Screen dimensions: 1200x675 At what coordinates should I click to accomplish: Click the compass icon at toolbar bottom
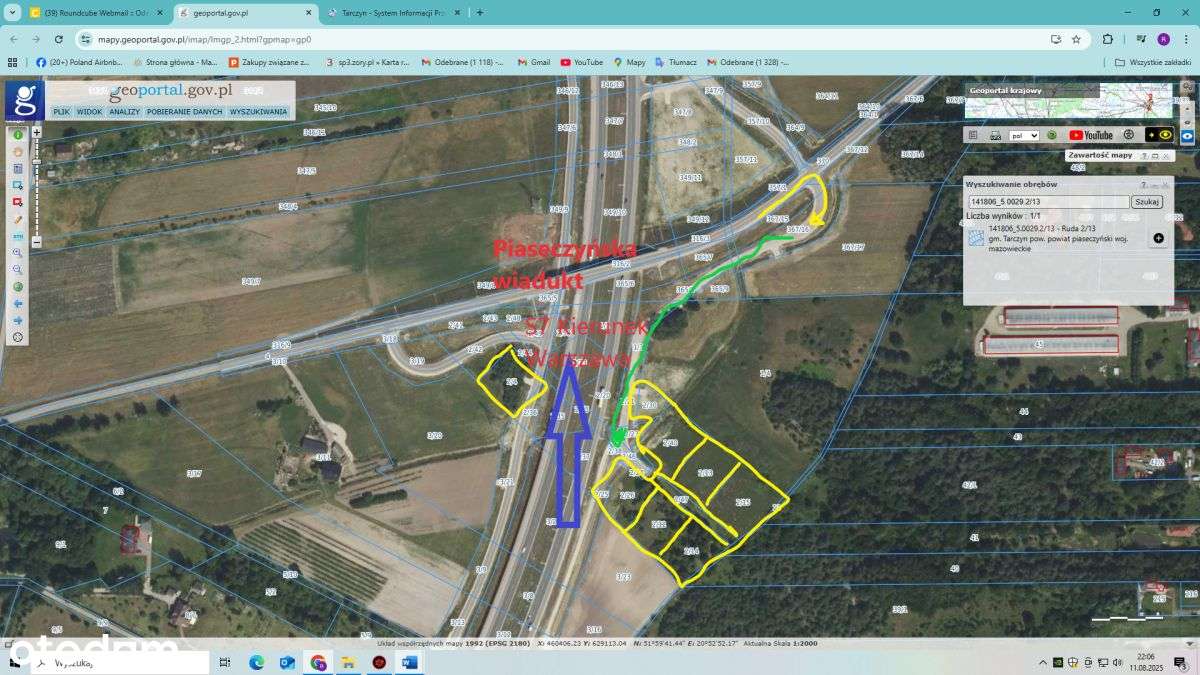click(18, 337)
